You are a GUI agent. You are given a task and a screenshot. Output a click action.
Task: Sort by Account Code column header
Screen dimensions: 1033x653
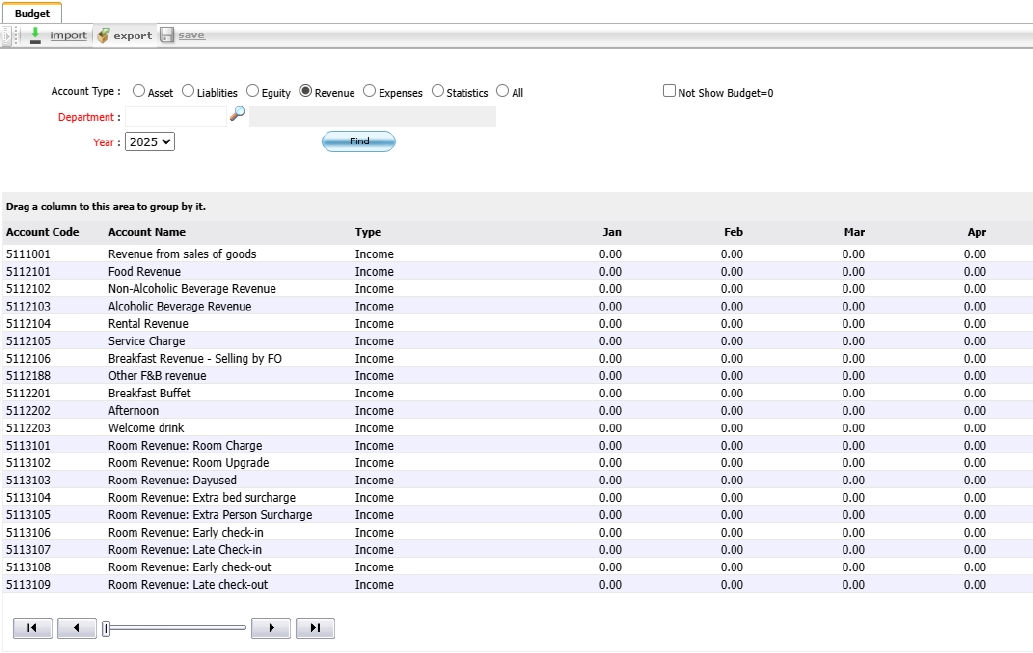[x=42, y=232]
